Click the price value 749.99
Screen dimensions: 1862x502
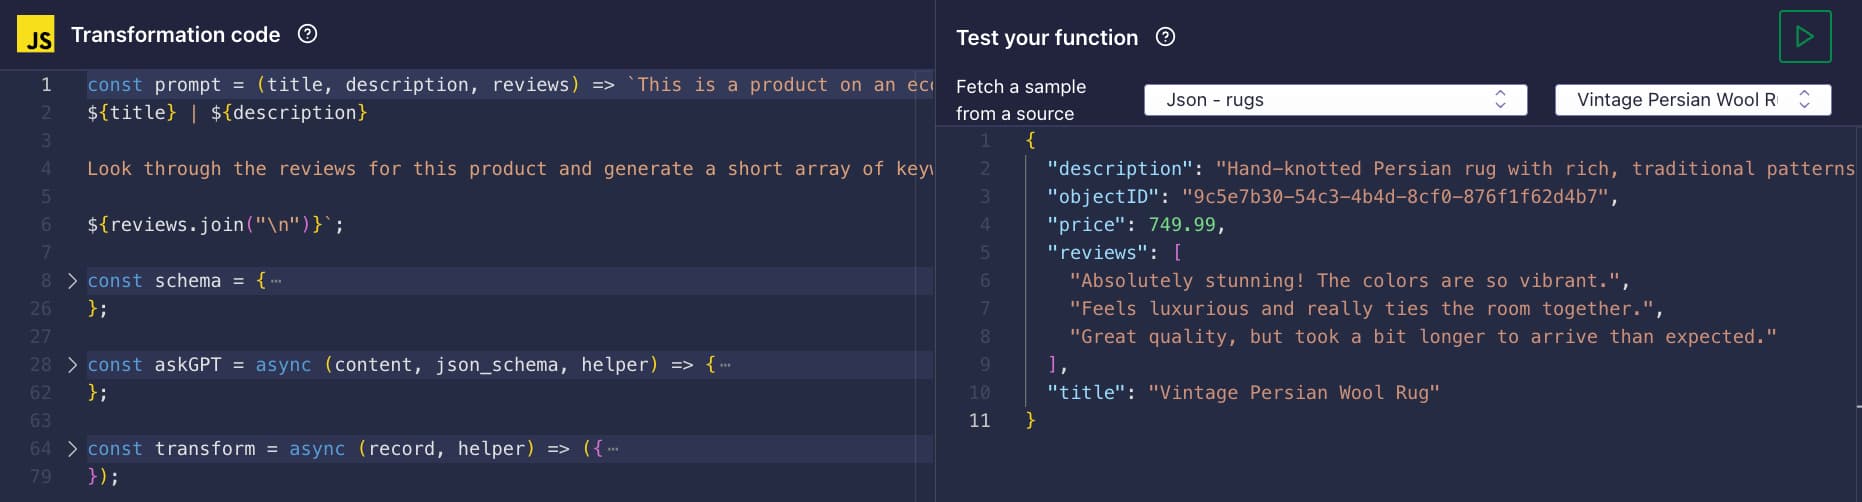pos(1182,225)
